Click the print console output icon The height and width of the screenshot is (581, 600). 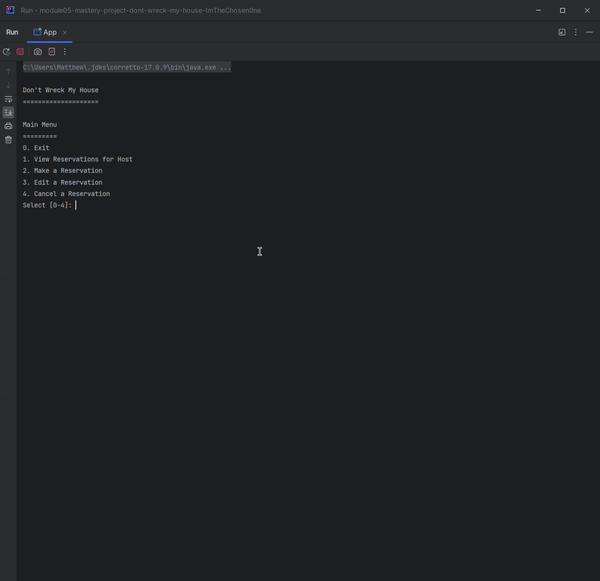click(9, 126)
